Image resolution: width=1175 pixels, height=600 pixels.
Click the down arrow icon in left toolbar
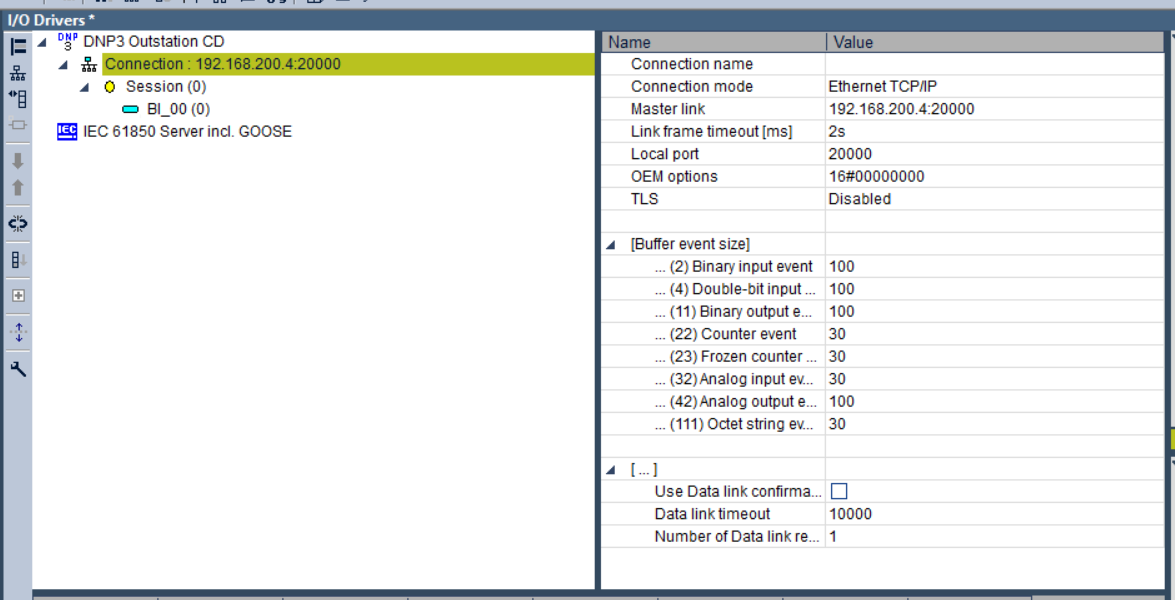(18, 161)
